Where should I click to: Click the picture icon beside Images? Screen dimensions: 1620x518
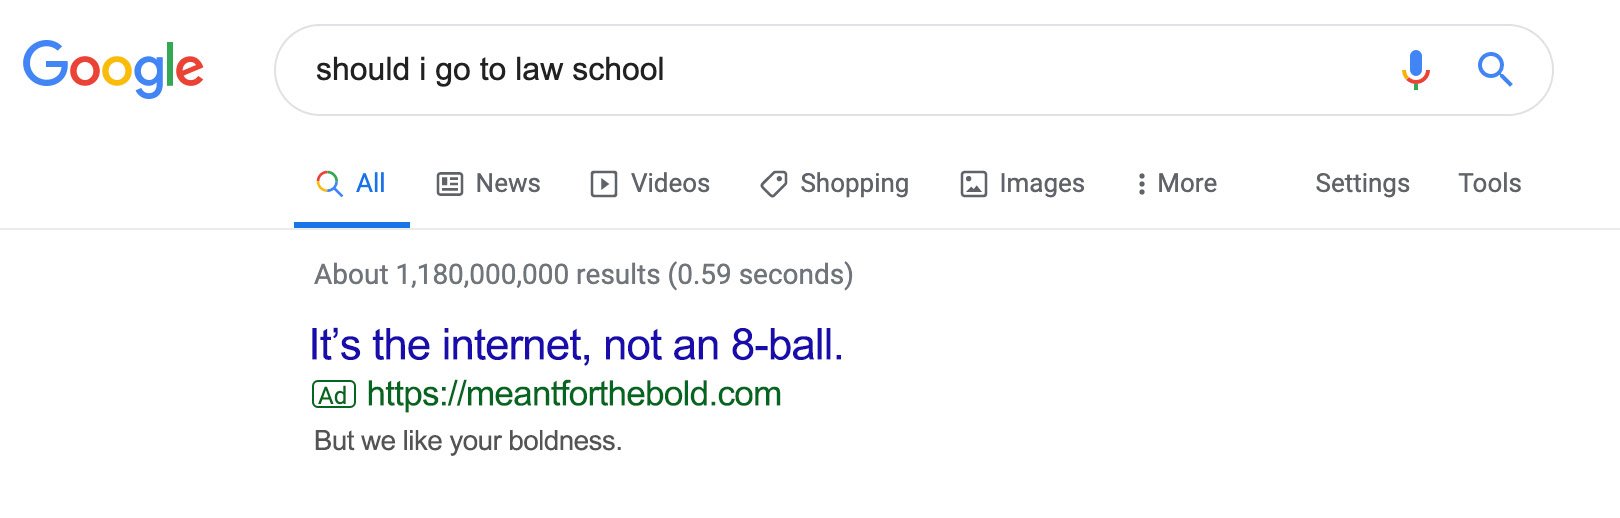[973, 184]
